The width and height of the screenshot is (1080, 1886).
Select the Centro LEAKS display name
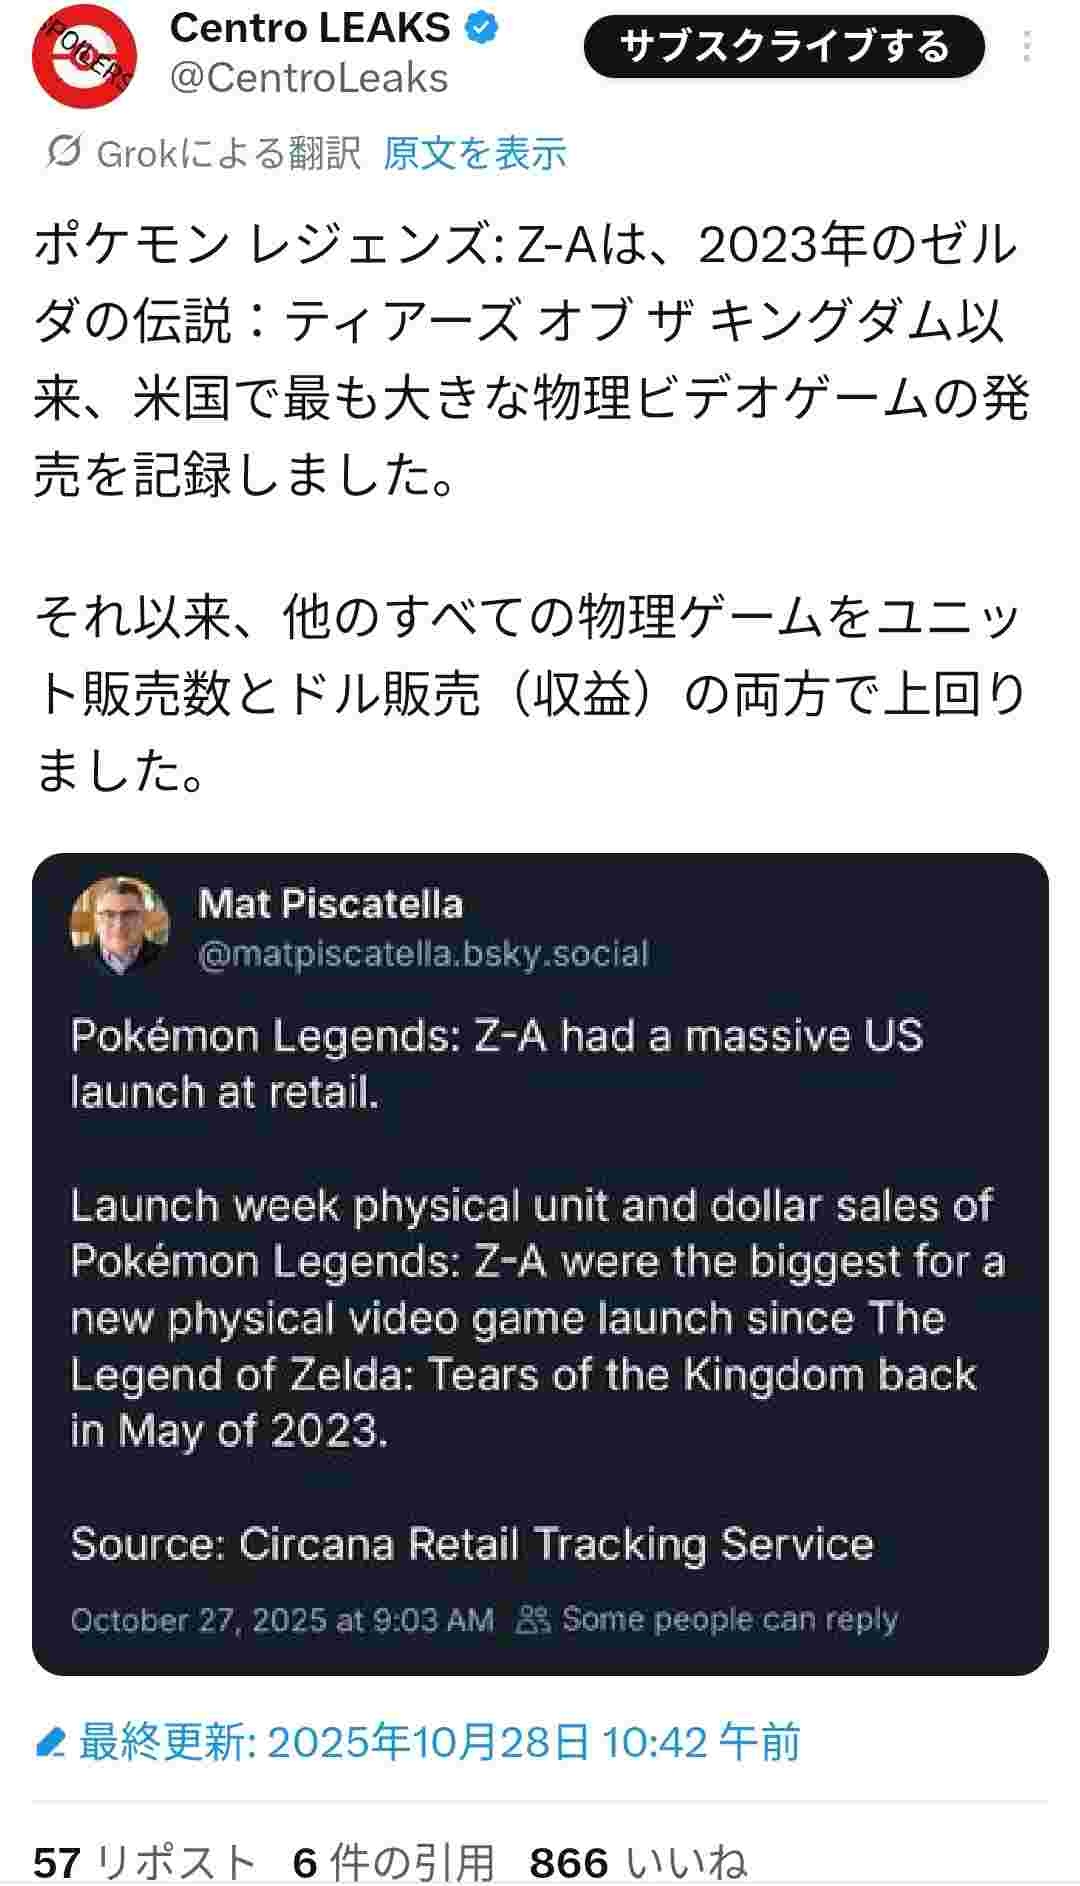point(310,28)
